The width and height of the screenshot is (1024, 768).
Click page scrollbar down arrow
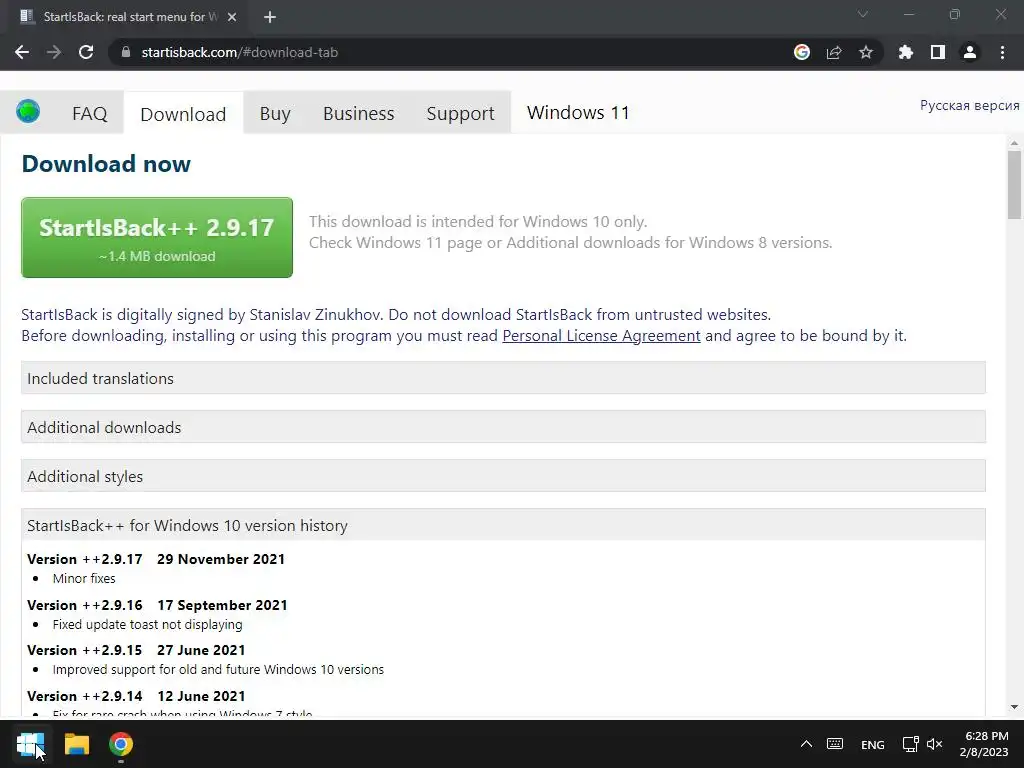1014,707
